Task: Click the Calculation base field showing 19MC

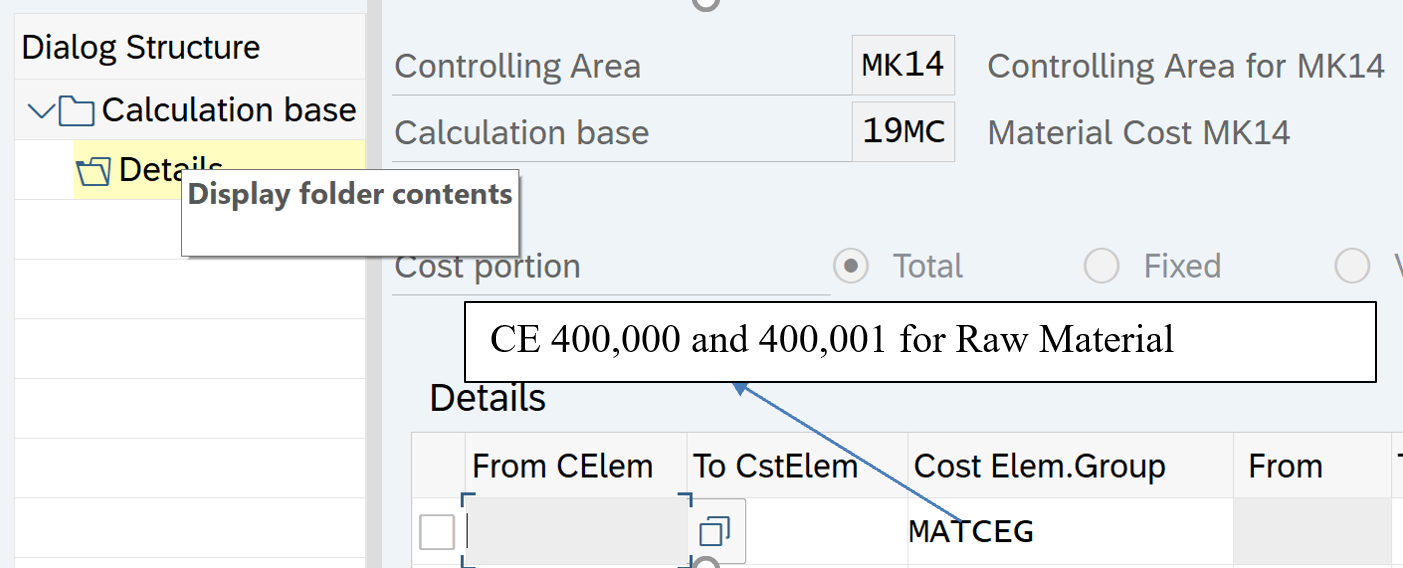Action: (903, 132)
